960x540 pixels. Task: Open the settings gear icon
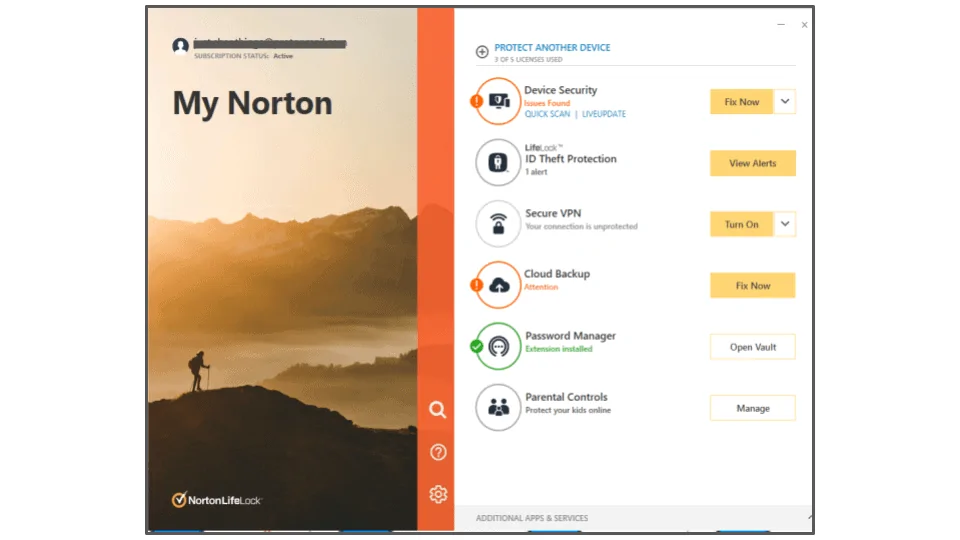pyautogui.click(x=438, y=494)
